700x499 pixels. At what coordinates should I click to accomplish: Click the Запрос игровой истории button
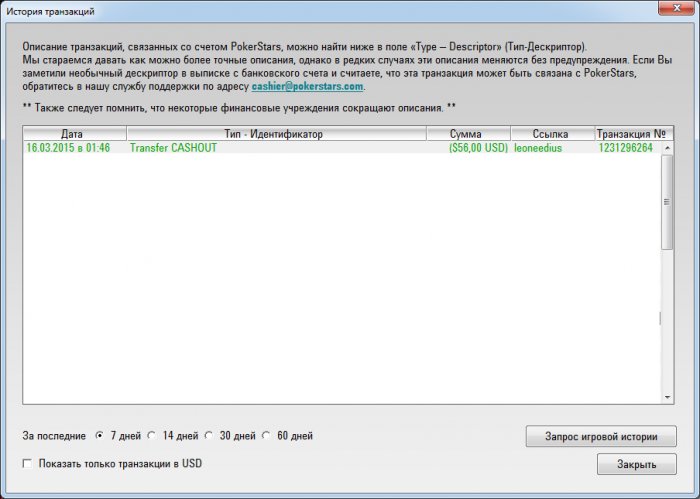point(601,437)
